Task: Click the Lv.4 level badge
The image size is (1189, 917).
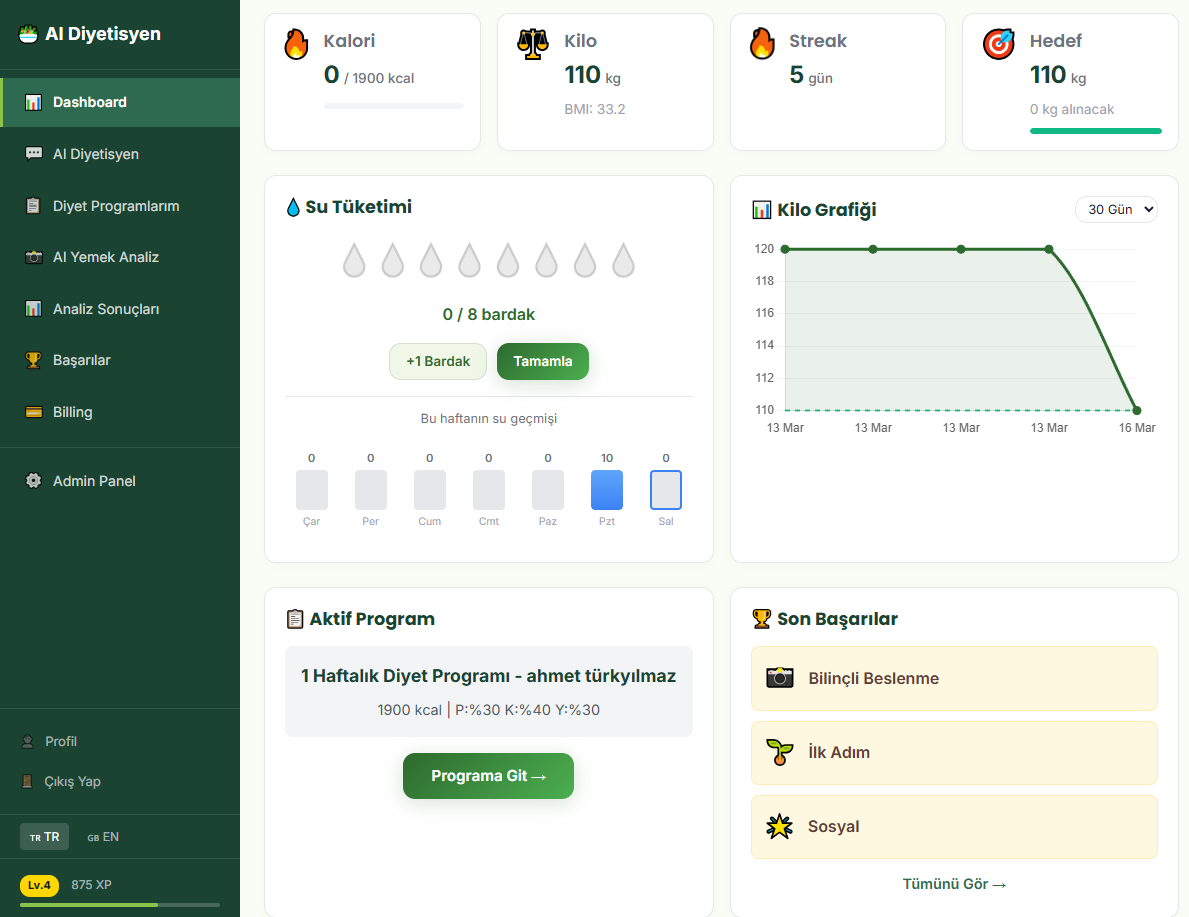Action: click(39, 885)
